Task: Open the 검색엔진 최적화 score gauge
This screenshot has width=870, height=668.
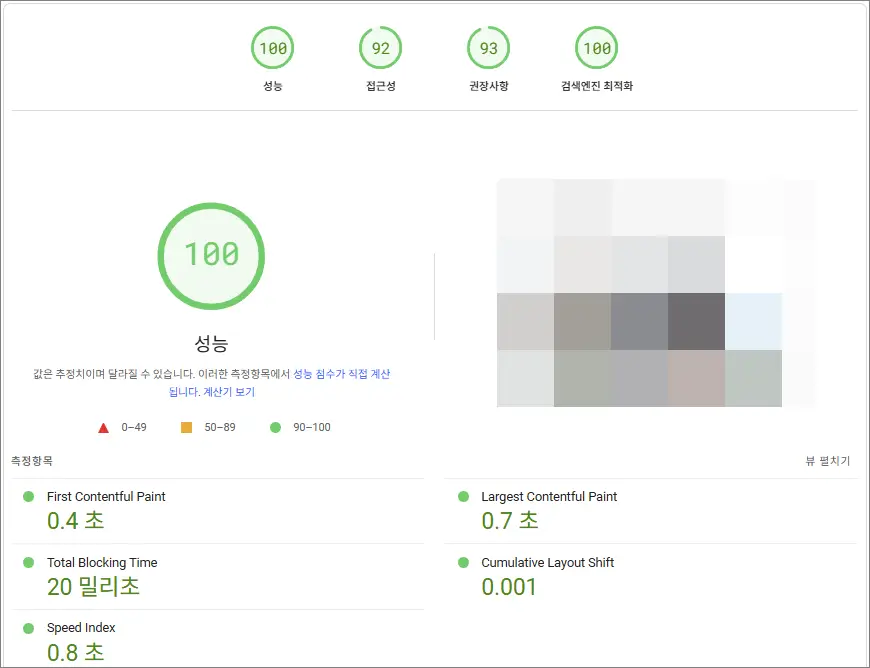Action: pyautogui.click(x=596, y=49)
